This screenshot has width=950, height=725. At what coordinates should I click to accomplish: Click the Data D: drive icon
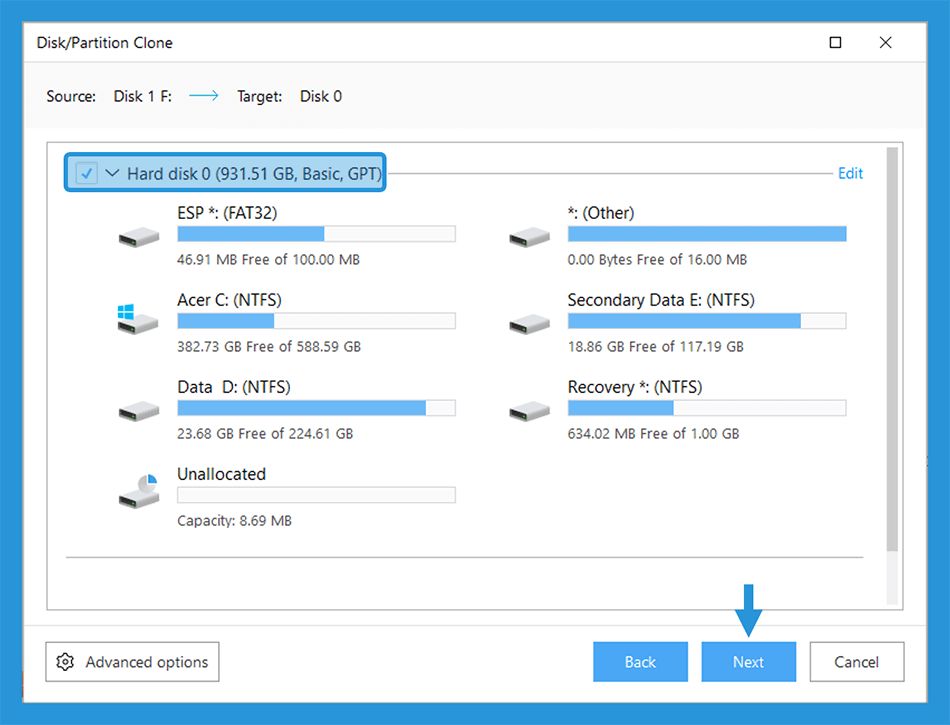(139, 411)
